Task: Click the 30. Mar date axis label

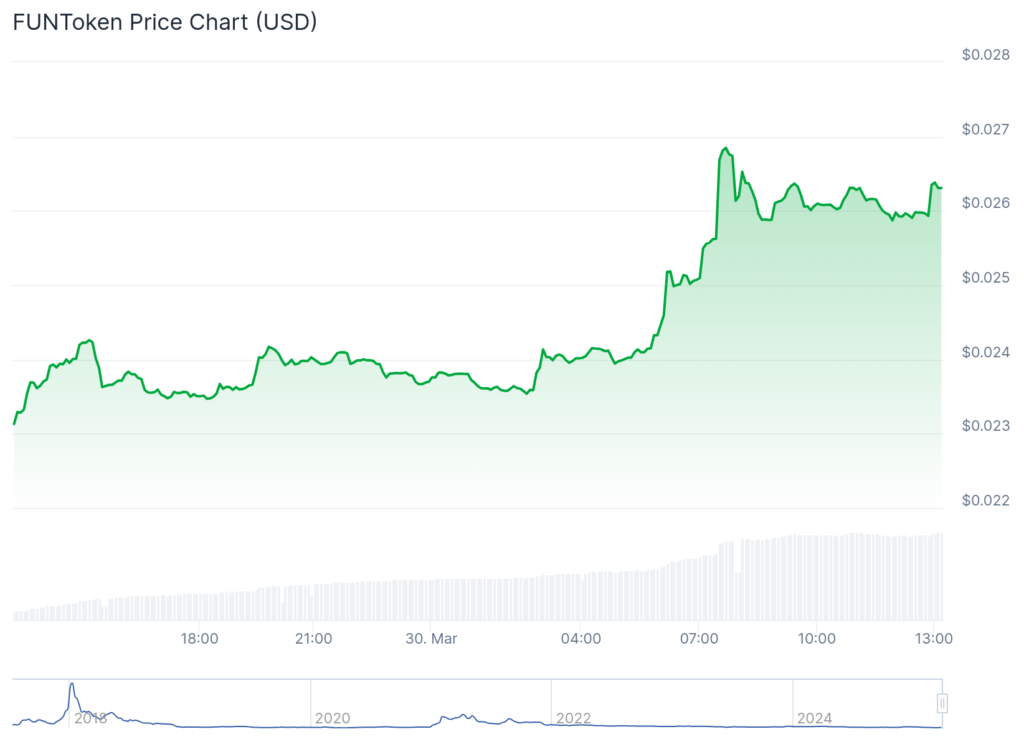Action: pos(432,638)
